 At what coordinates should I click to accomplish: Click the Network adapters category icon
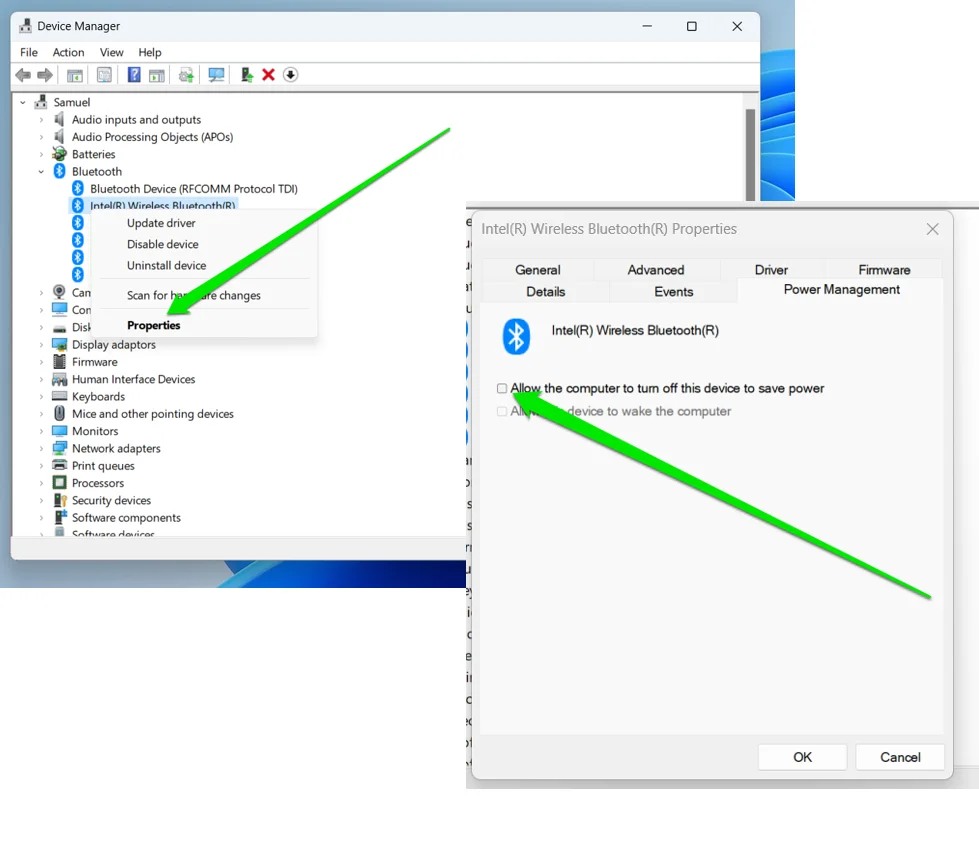click(x=59, y=448)
